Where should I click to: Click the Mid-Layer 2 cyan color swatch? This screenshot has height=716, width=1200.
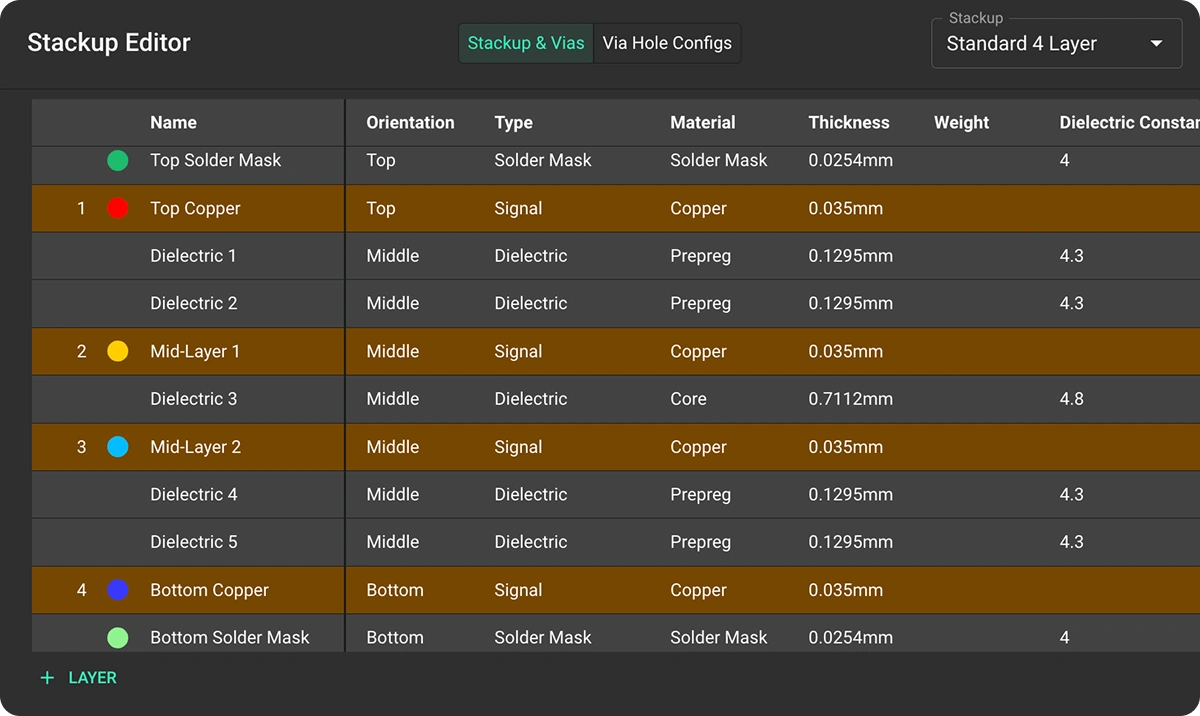pyautogui.click(x=117, y=447)
